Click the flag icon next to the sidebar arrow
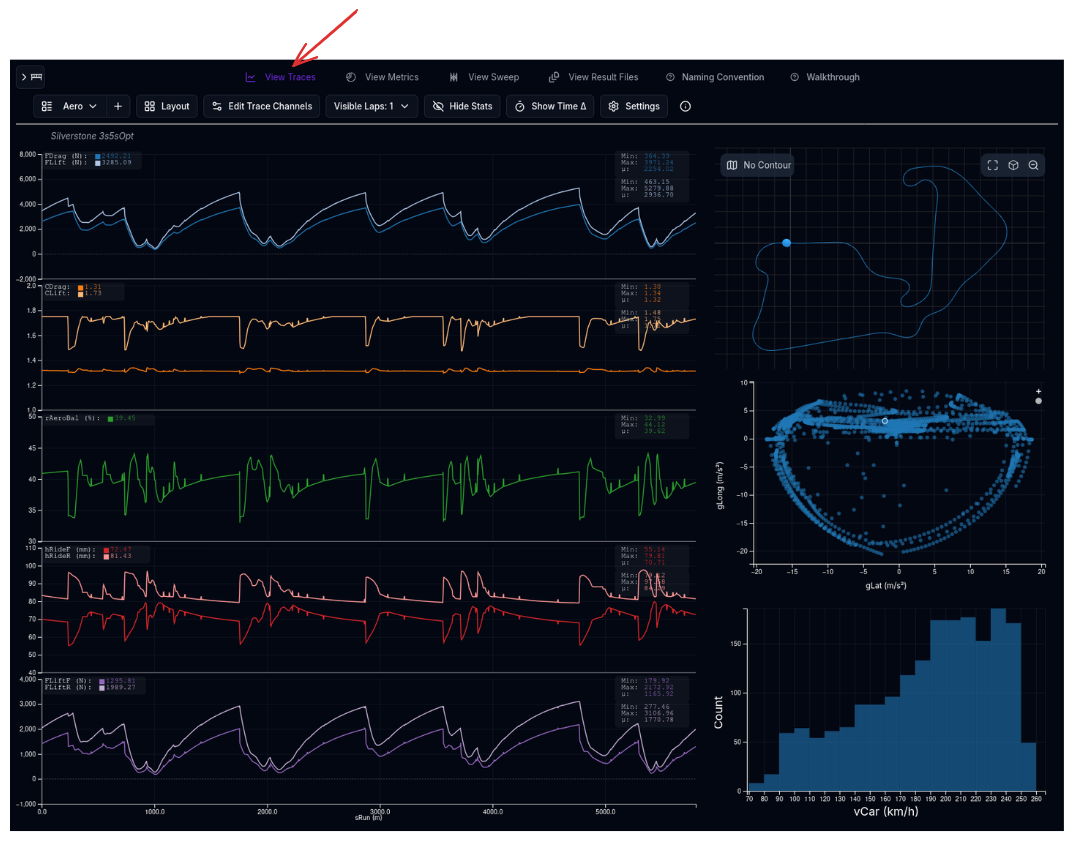 tap(37, 76)
